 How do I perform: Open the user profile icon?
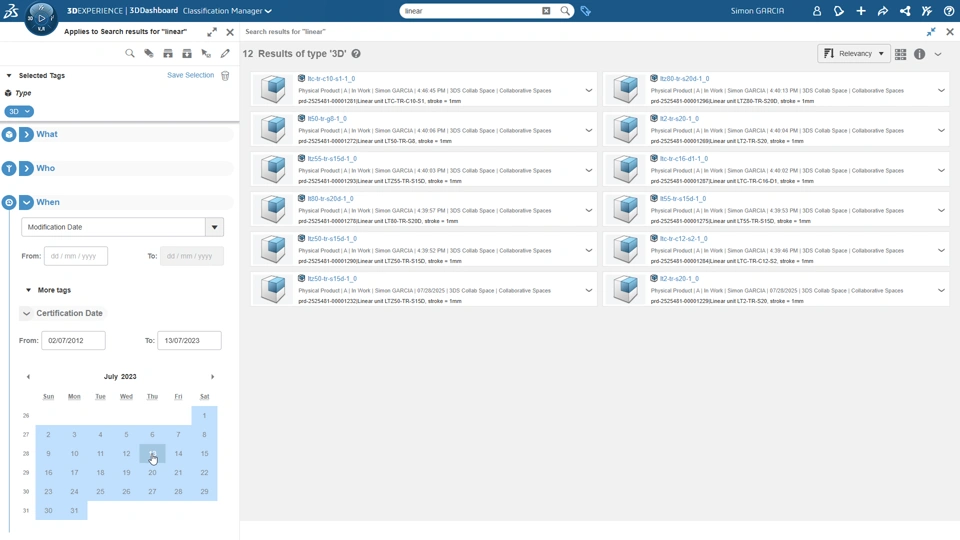click(x=817, y=11)
